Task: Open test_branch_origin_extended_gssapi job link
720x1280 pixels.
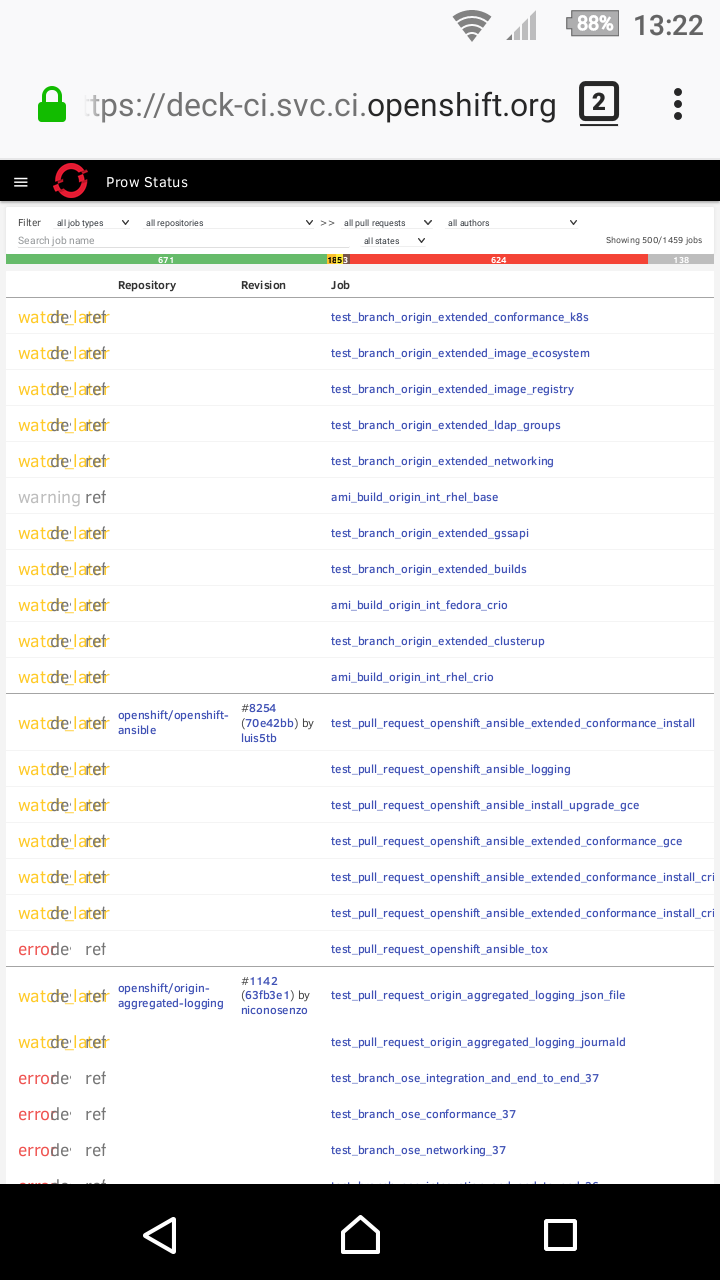Action: click(x=430, y=533)
